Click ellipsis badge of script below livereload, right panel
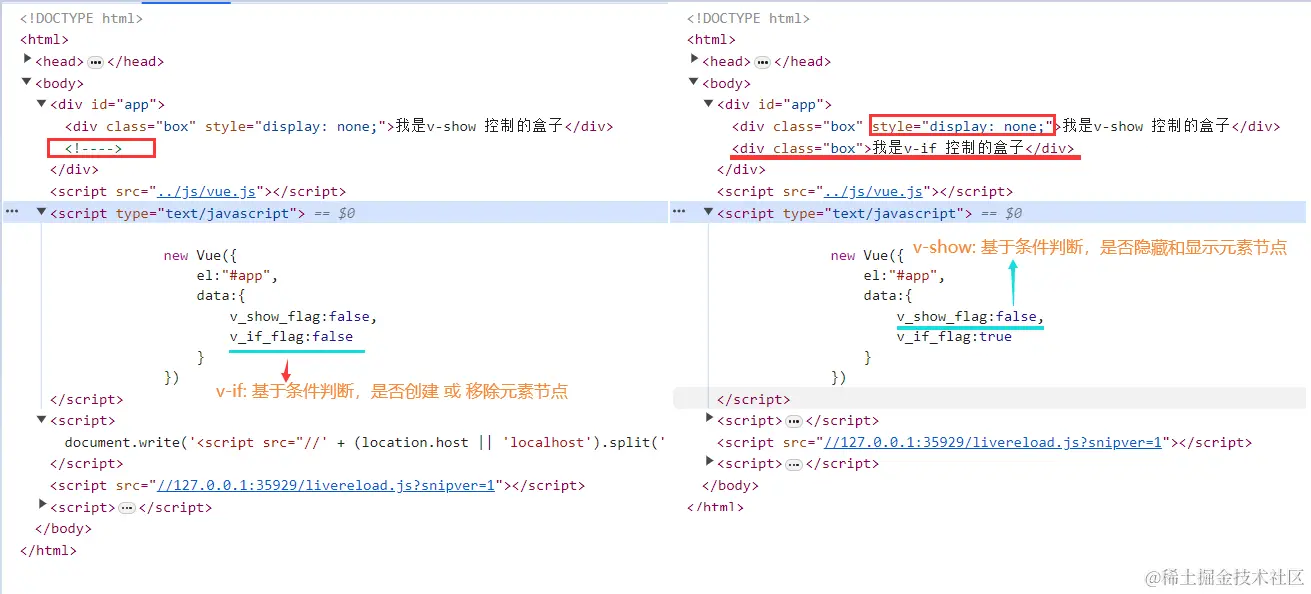Screen dimensions: 1311x594 (x=793, y=464)
